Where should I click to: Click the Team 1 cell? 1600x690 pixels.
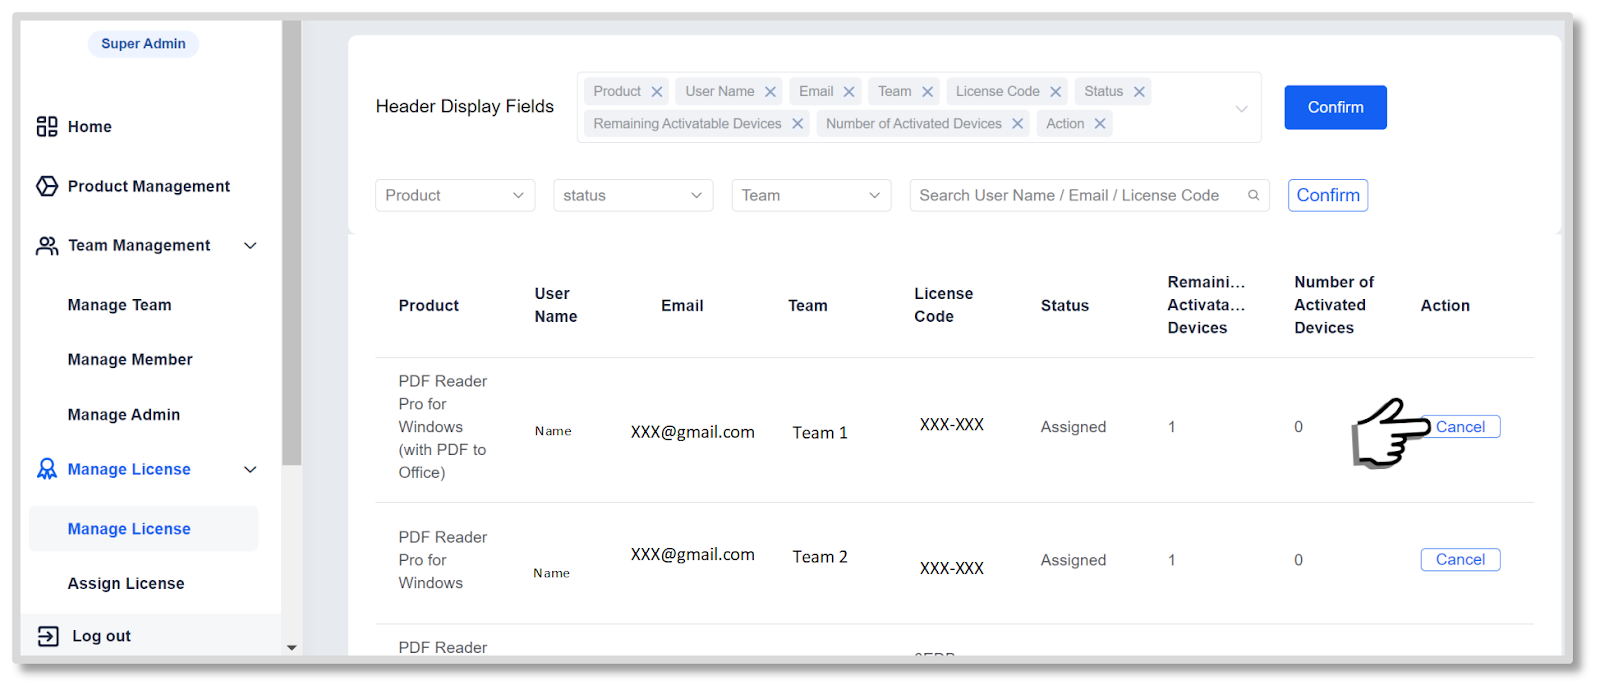[x=820, y=433]
